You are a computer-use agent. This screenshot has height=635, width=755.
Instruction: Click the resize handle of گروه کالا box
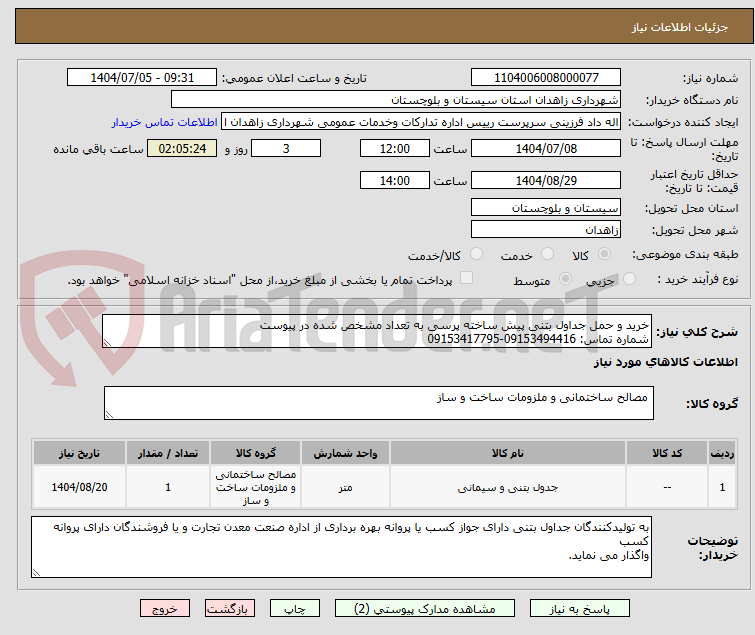109,415
